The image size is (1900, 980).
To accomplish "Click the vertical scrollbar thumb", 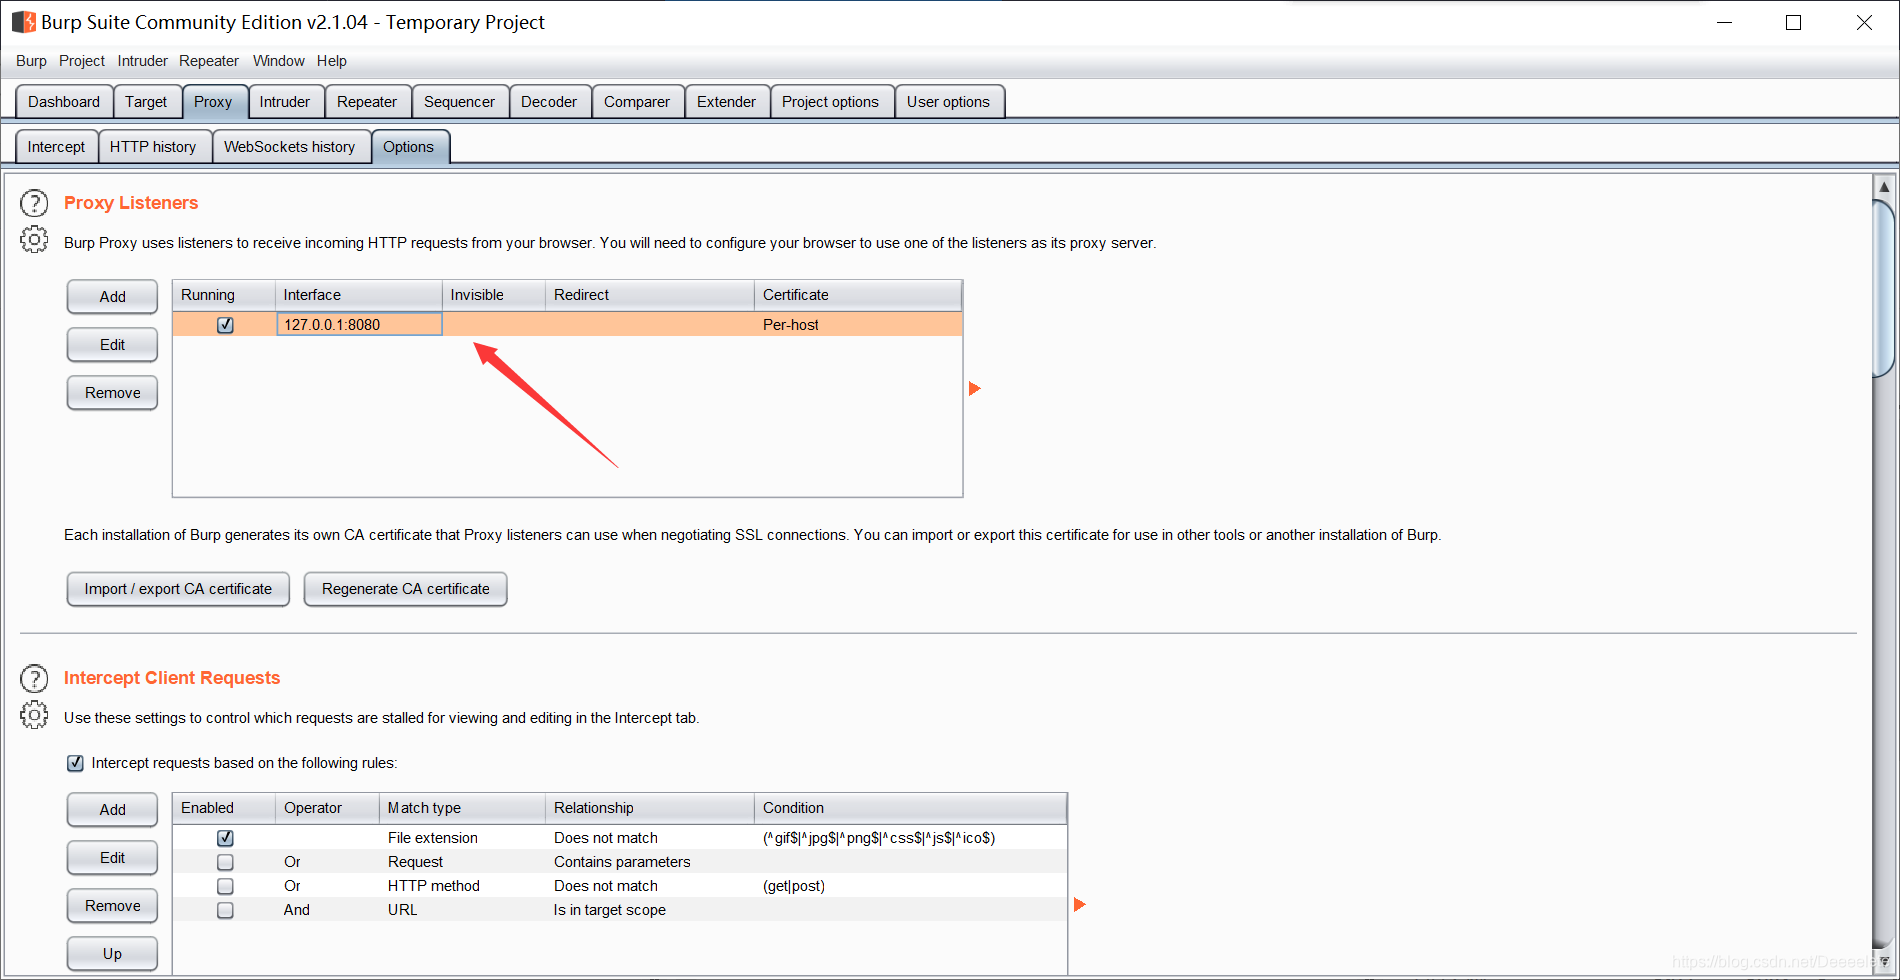I will pos(1884,288).
